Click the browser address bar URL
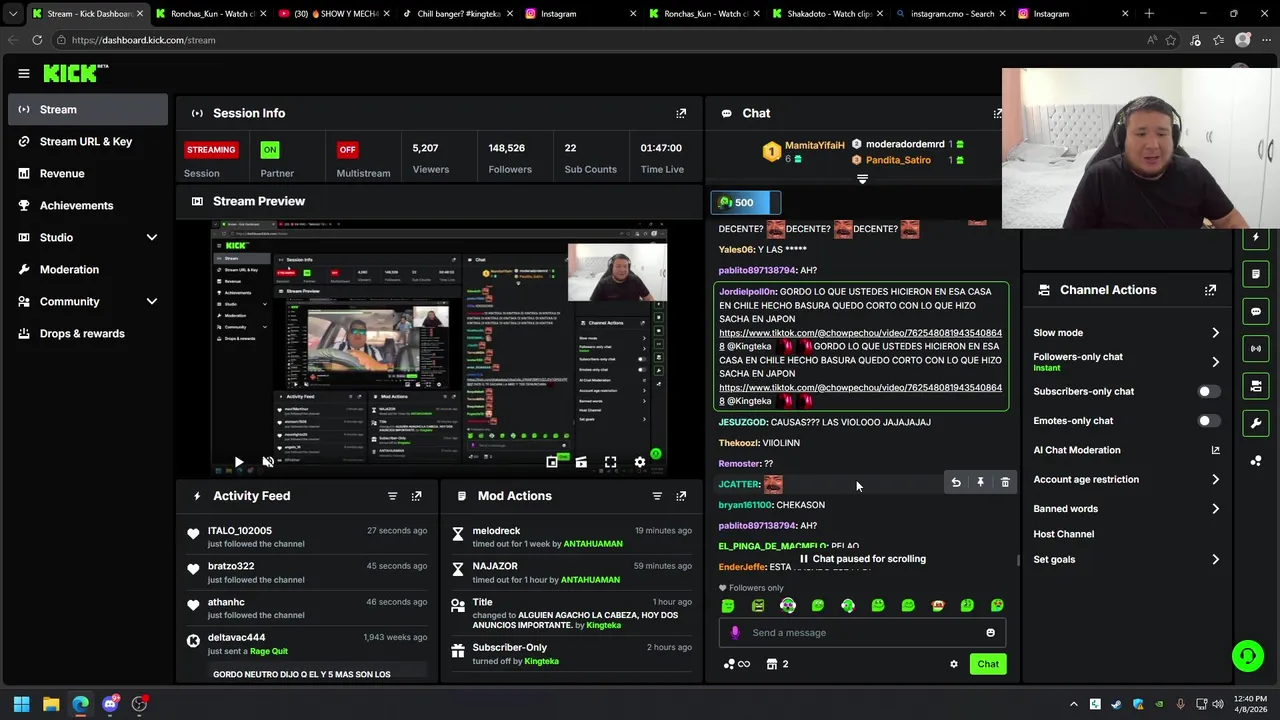The height and width of the screenshot is (720, 1280). 143,40
